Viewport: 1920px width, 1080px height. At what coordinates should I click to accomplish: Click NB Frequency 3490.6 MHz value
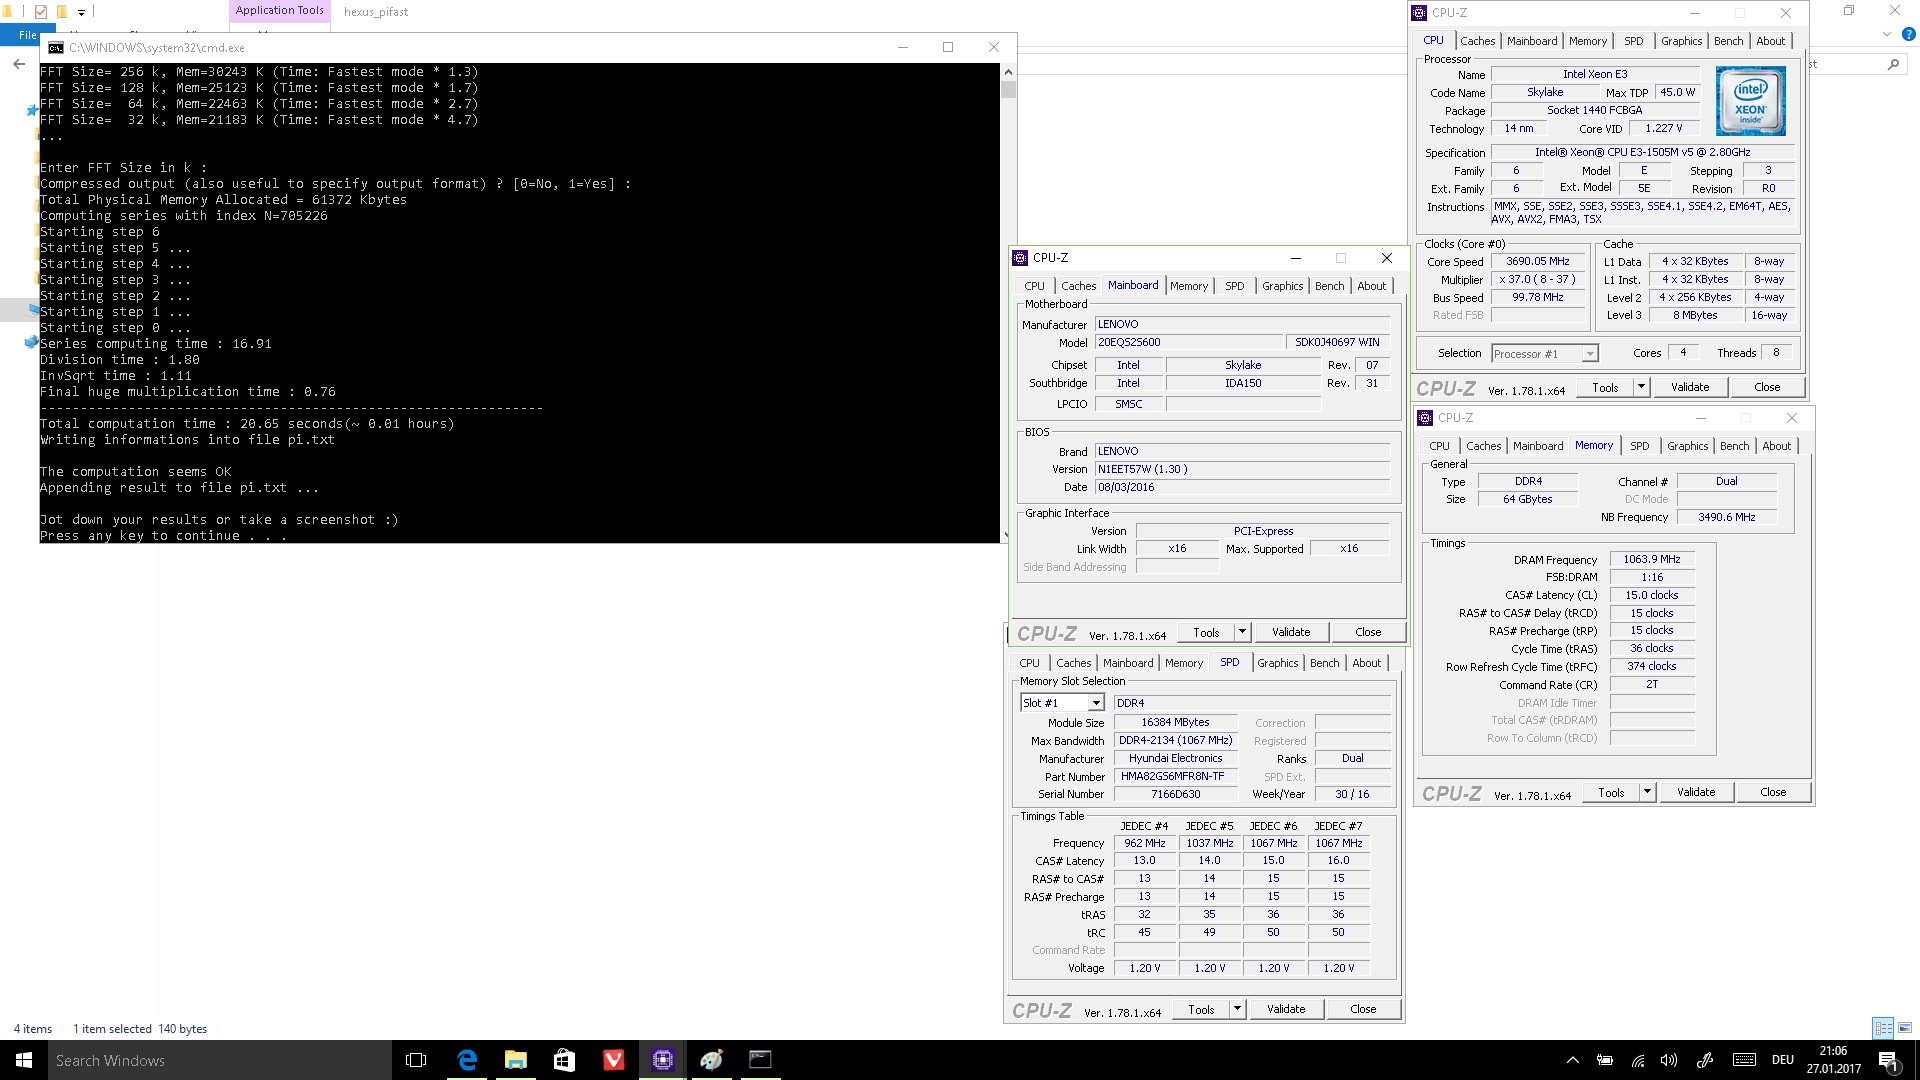pyautogui.click(x=1726, y=517)
